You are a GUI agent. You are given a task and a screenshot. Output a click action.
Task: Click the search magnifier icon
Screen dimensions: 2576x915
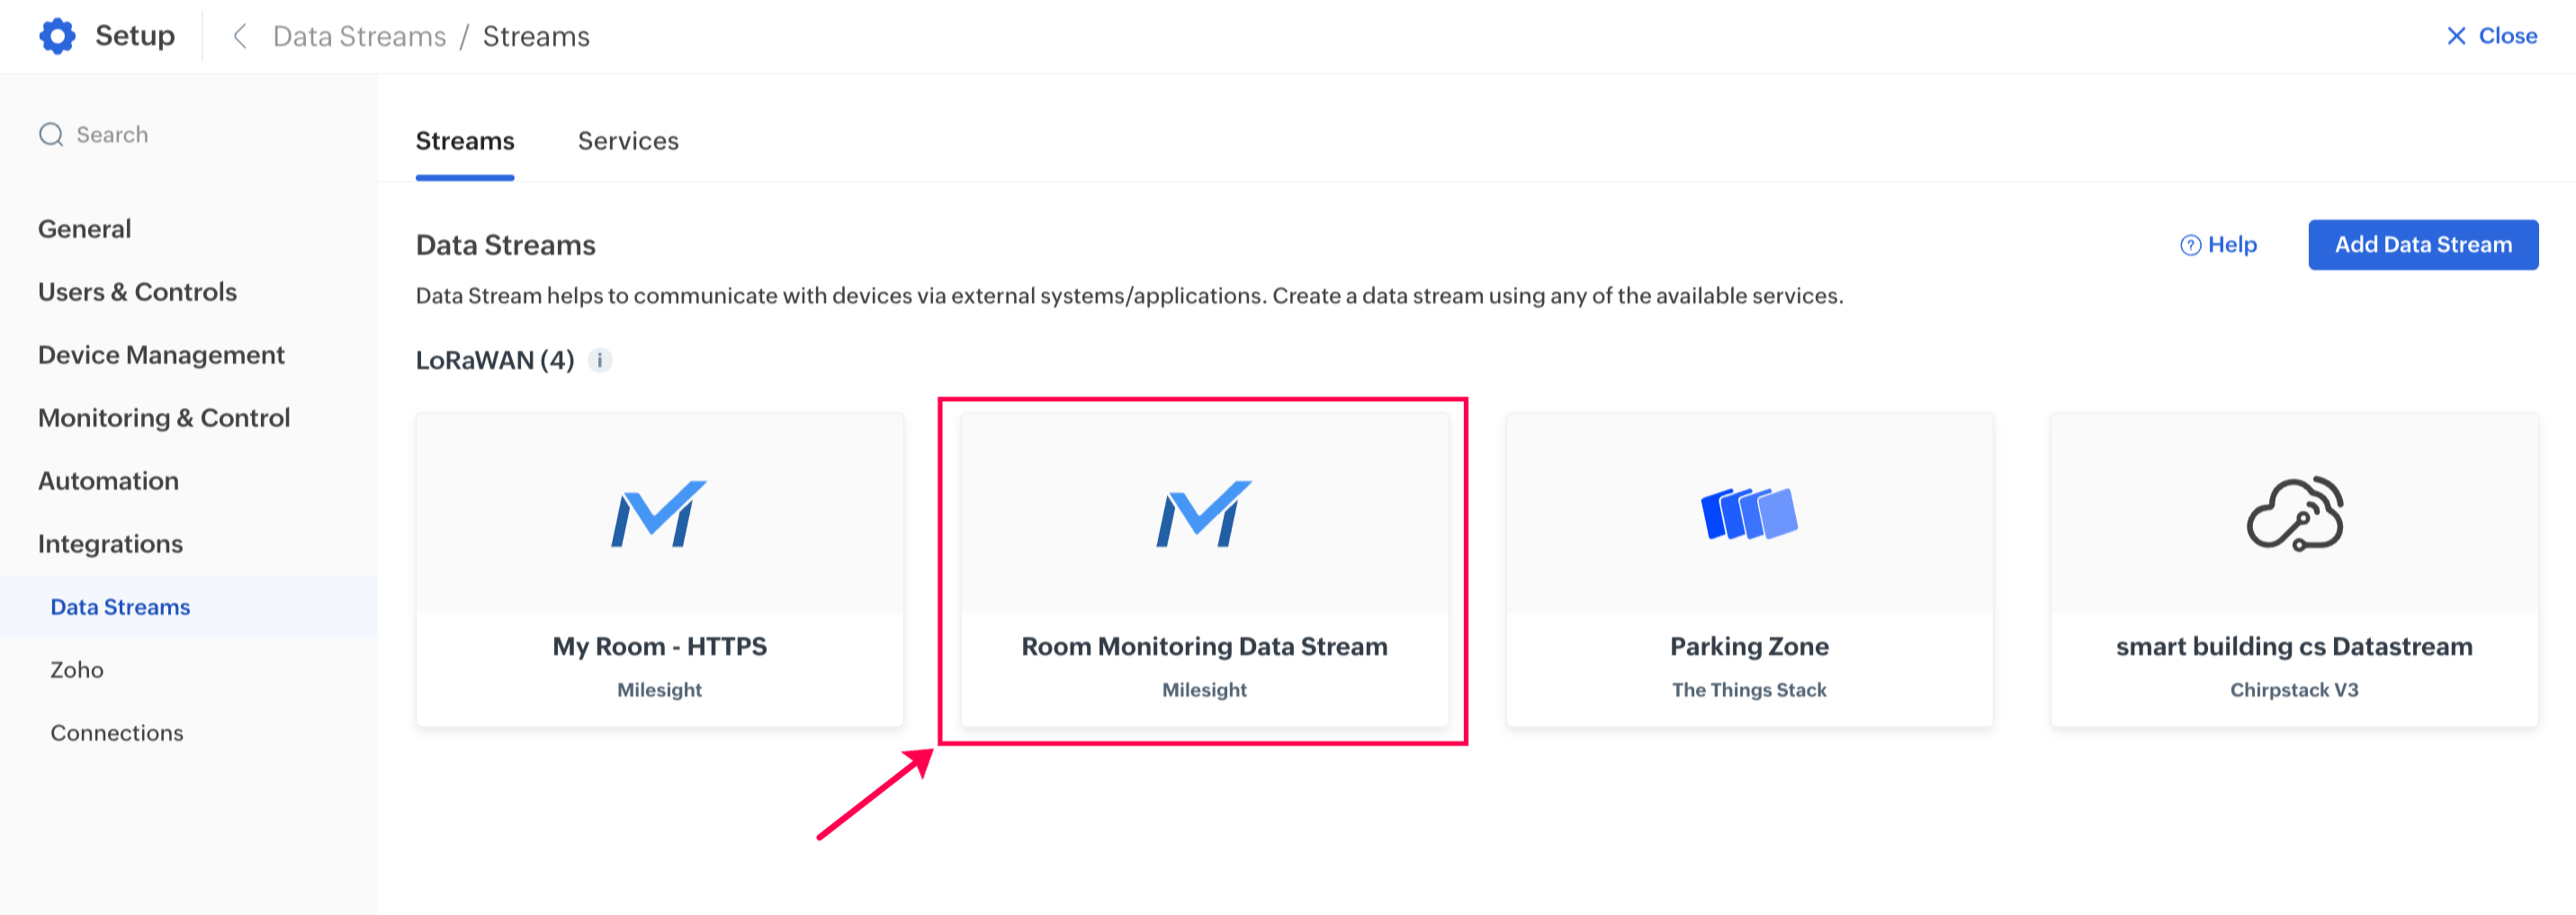coord(51,135)
